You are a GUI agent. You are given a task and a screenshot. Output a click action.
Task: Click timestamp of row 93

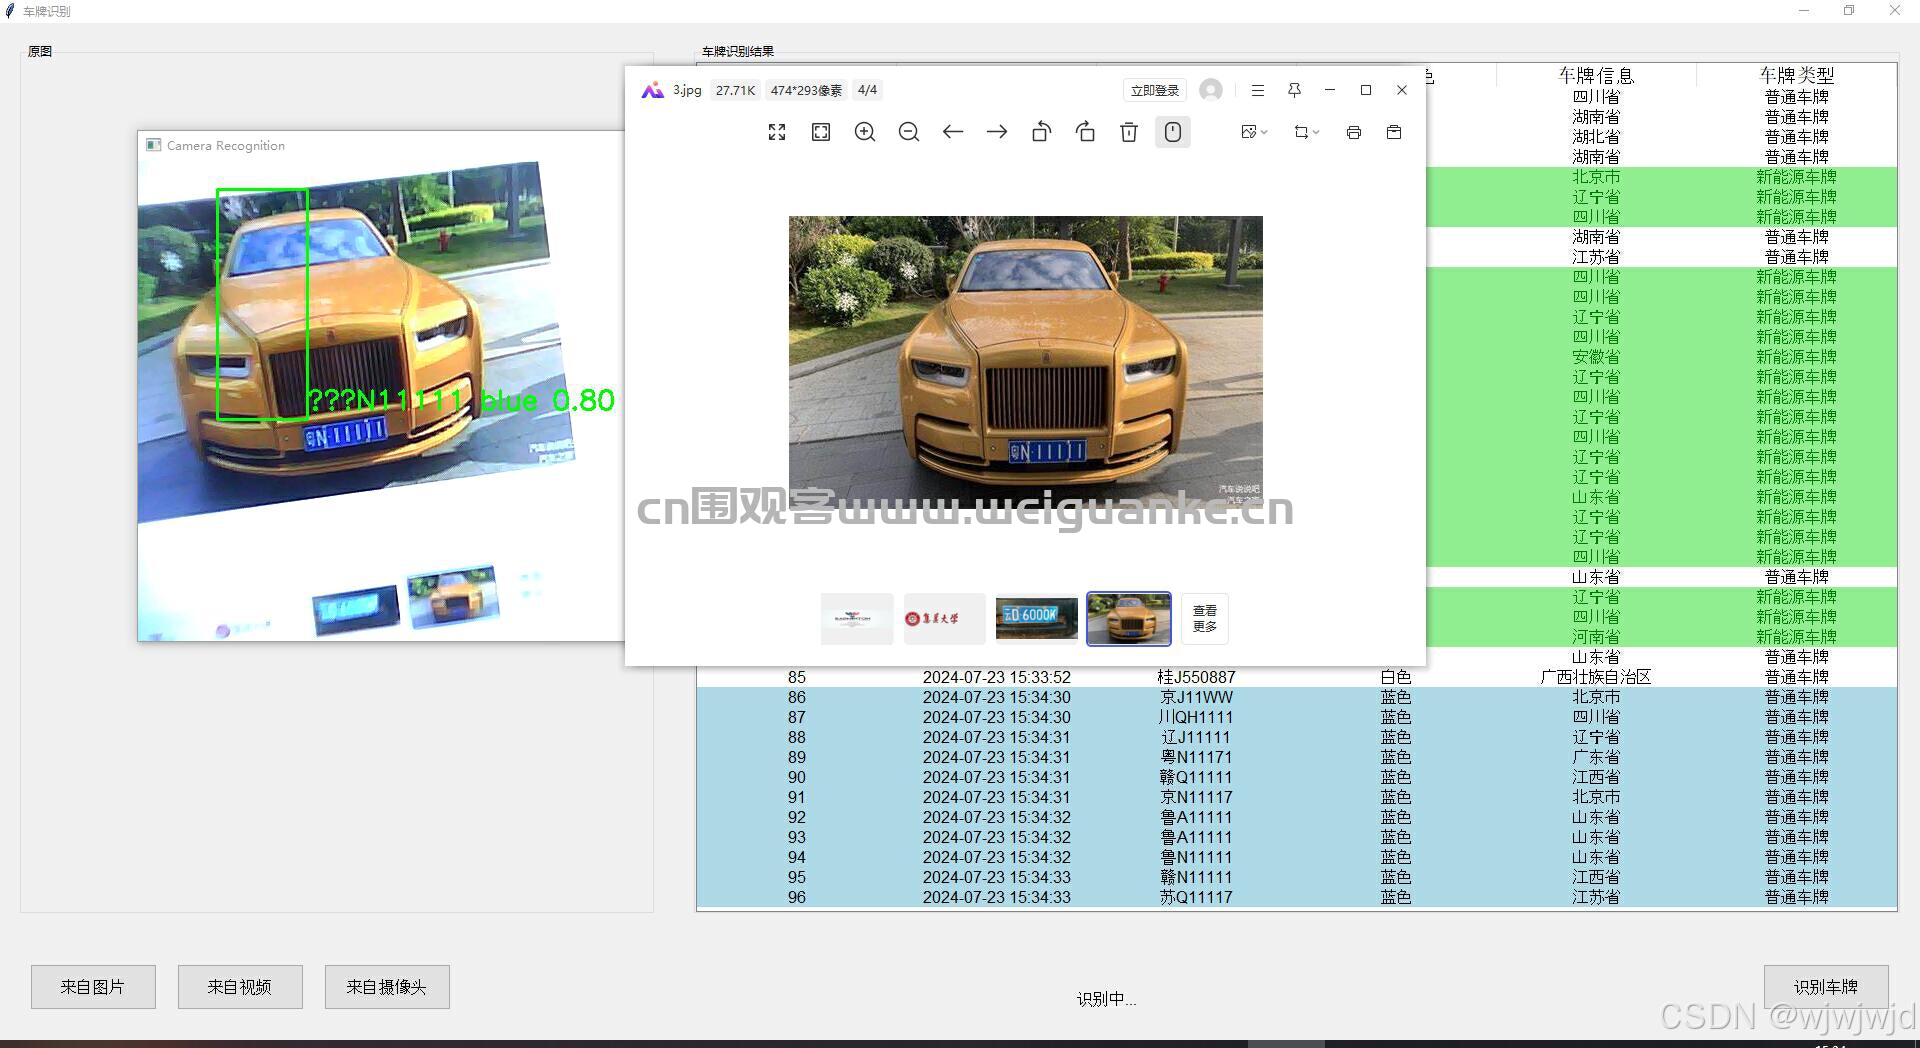click(x=997, y=837)
